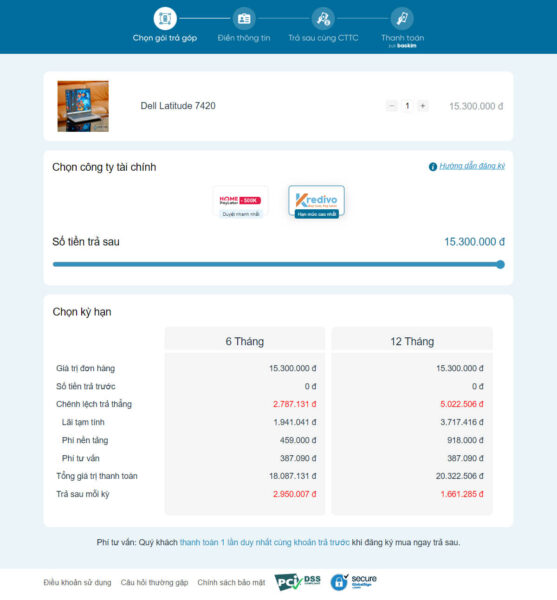Click the 'Số tiền trả sau' slider handle
The image size is (557, 600).
(x=500, y=264)
